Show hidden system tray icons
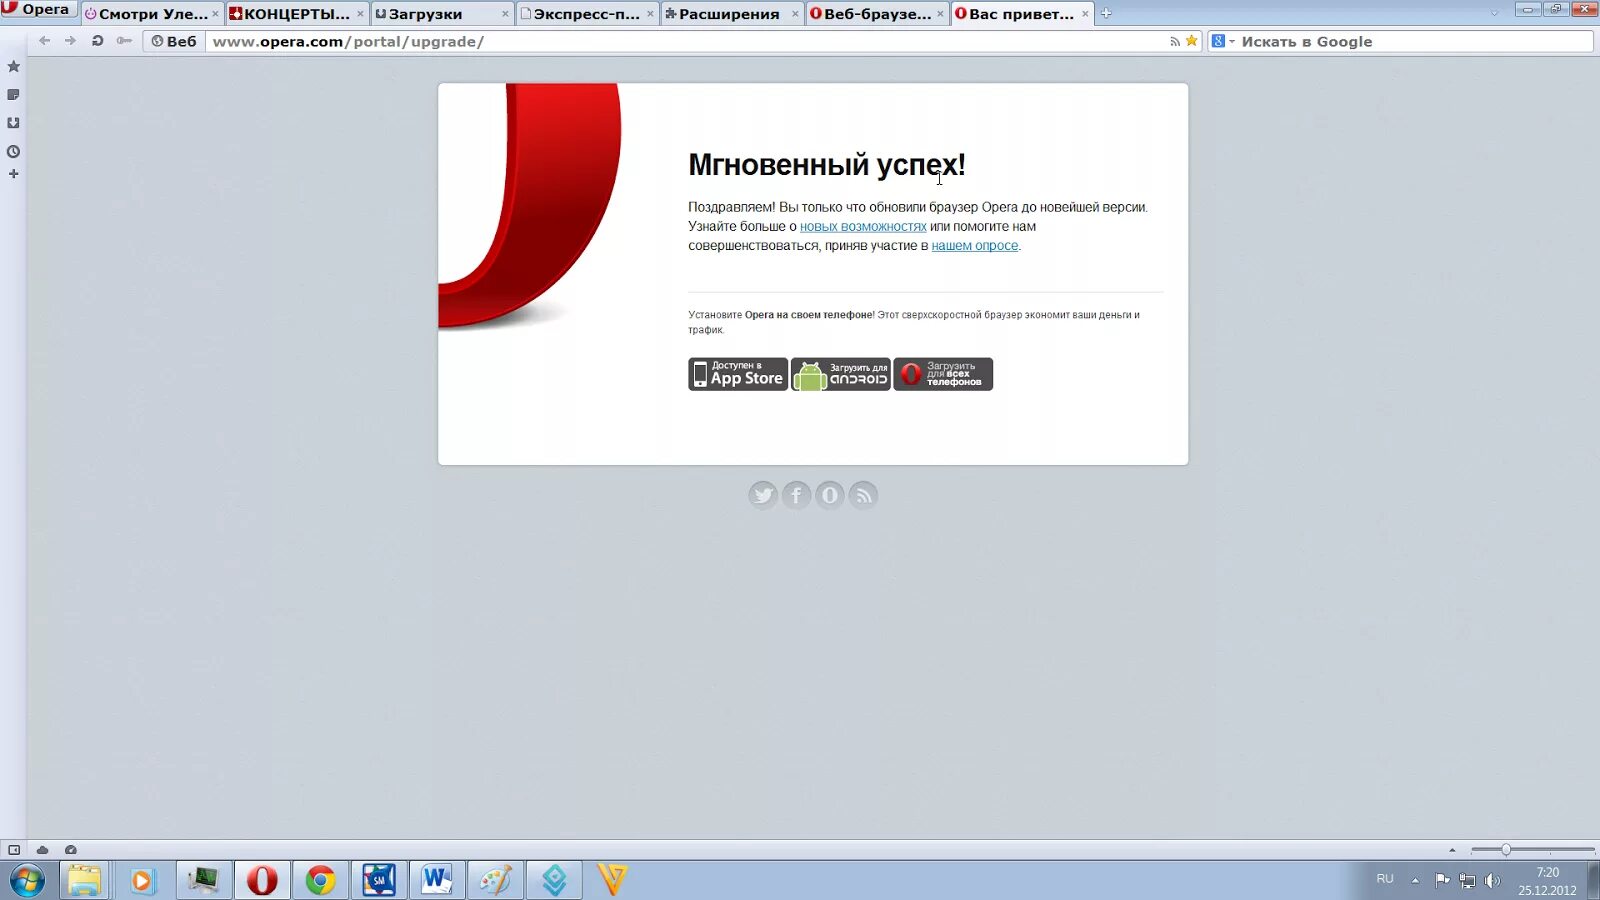The image size is (1600, 900). click(1415, 880)
